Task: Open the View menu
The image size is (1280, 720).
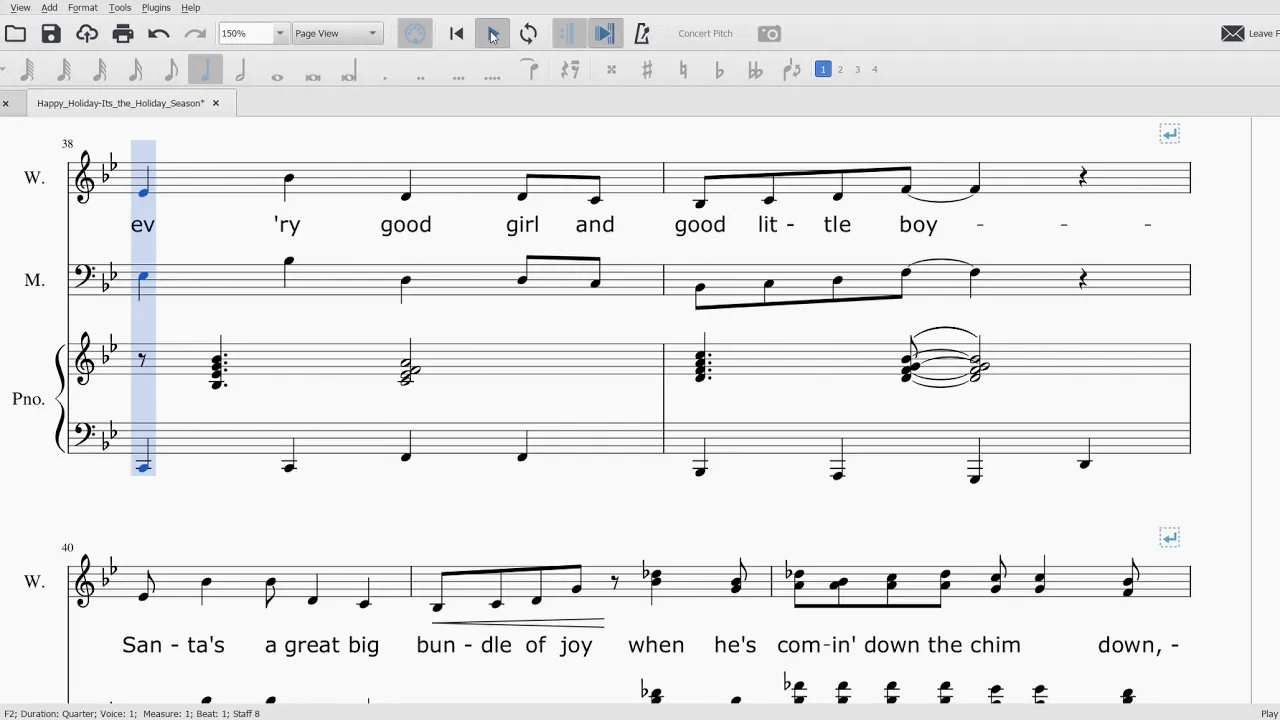Action: coord(20,8)
